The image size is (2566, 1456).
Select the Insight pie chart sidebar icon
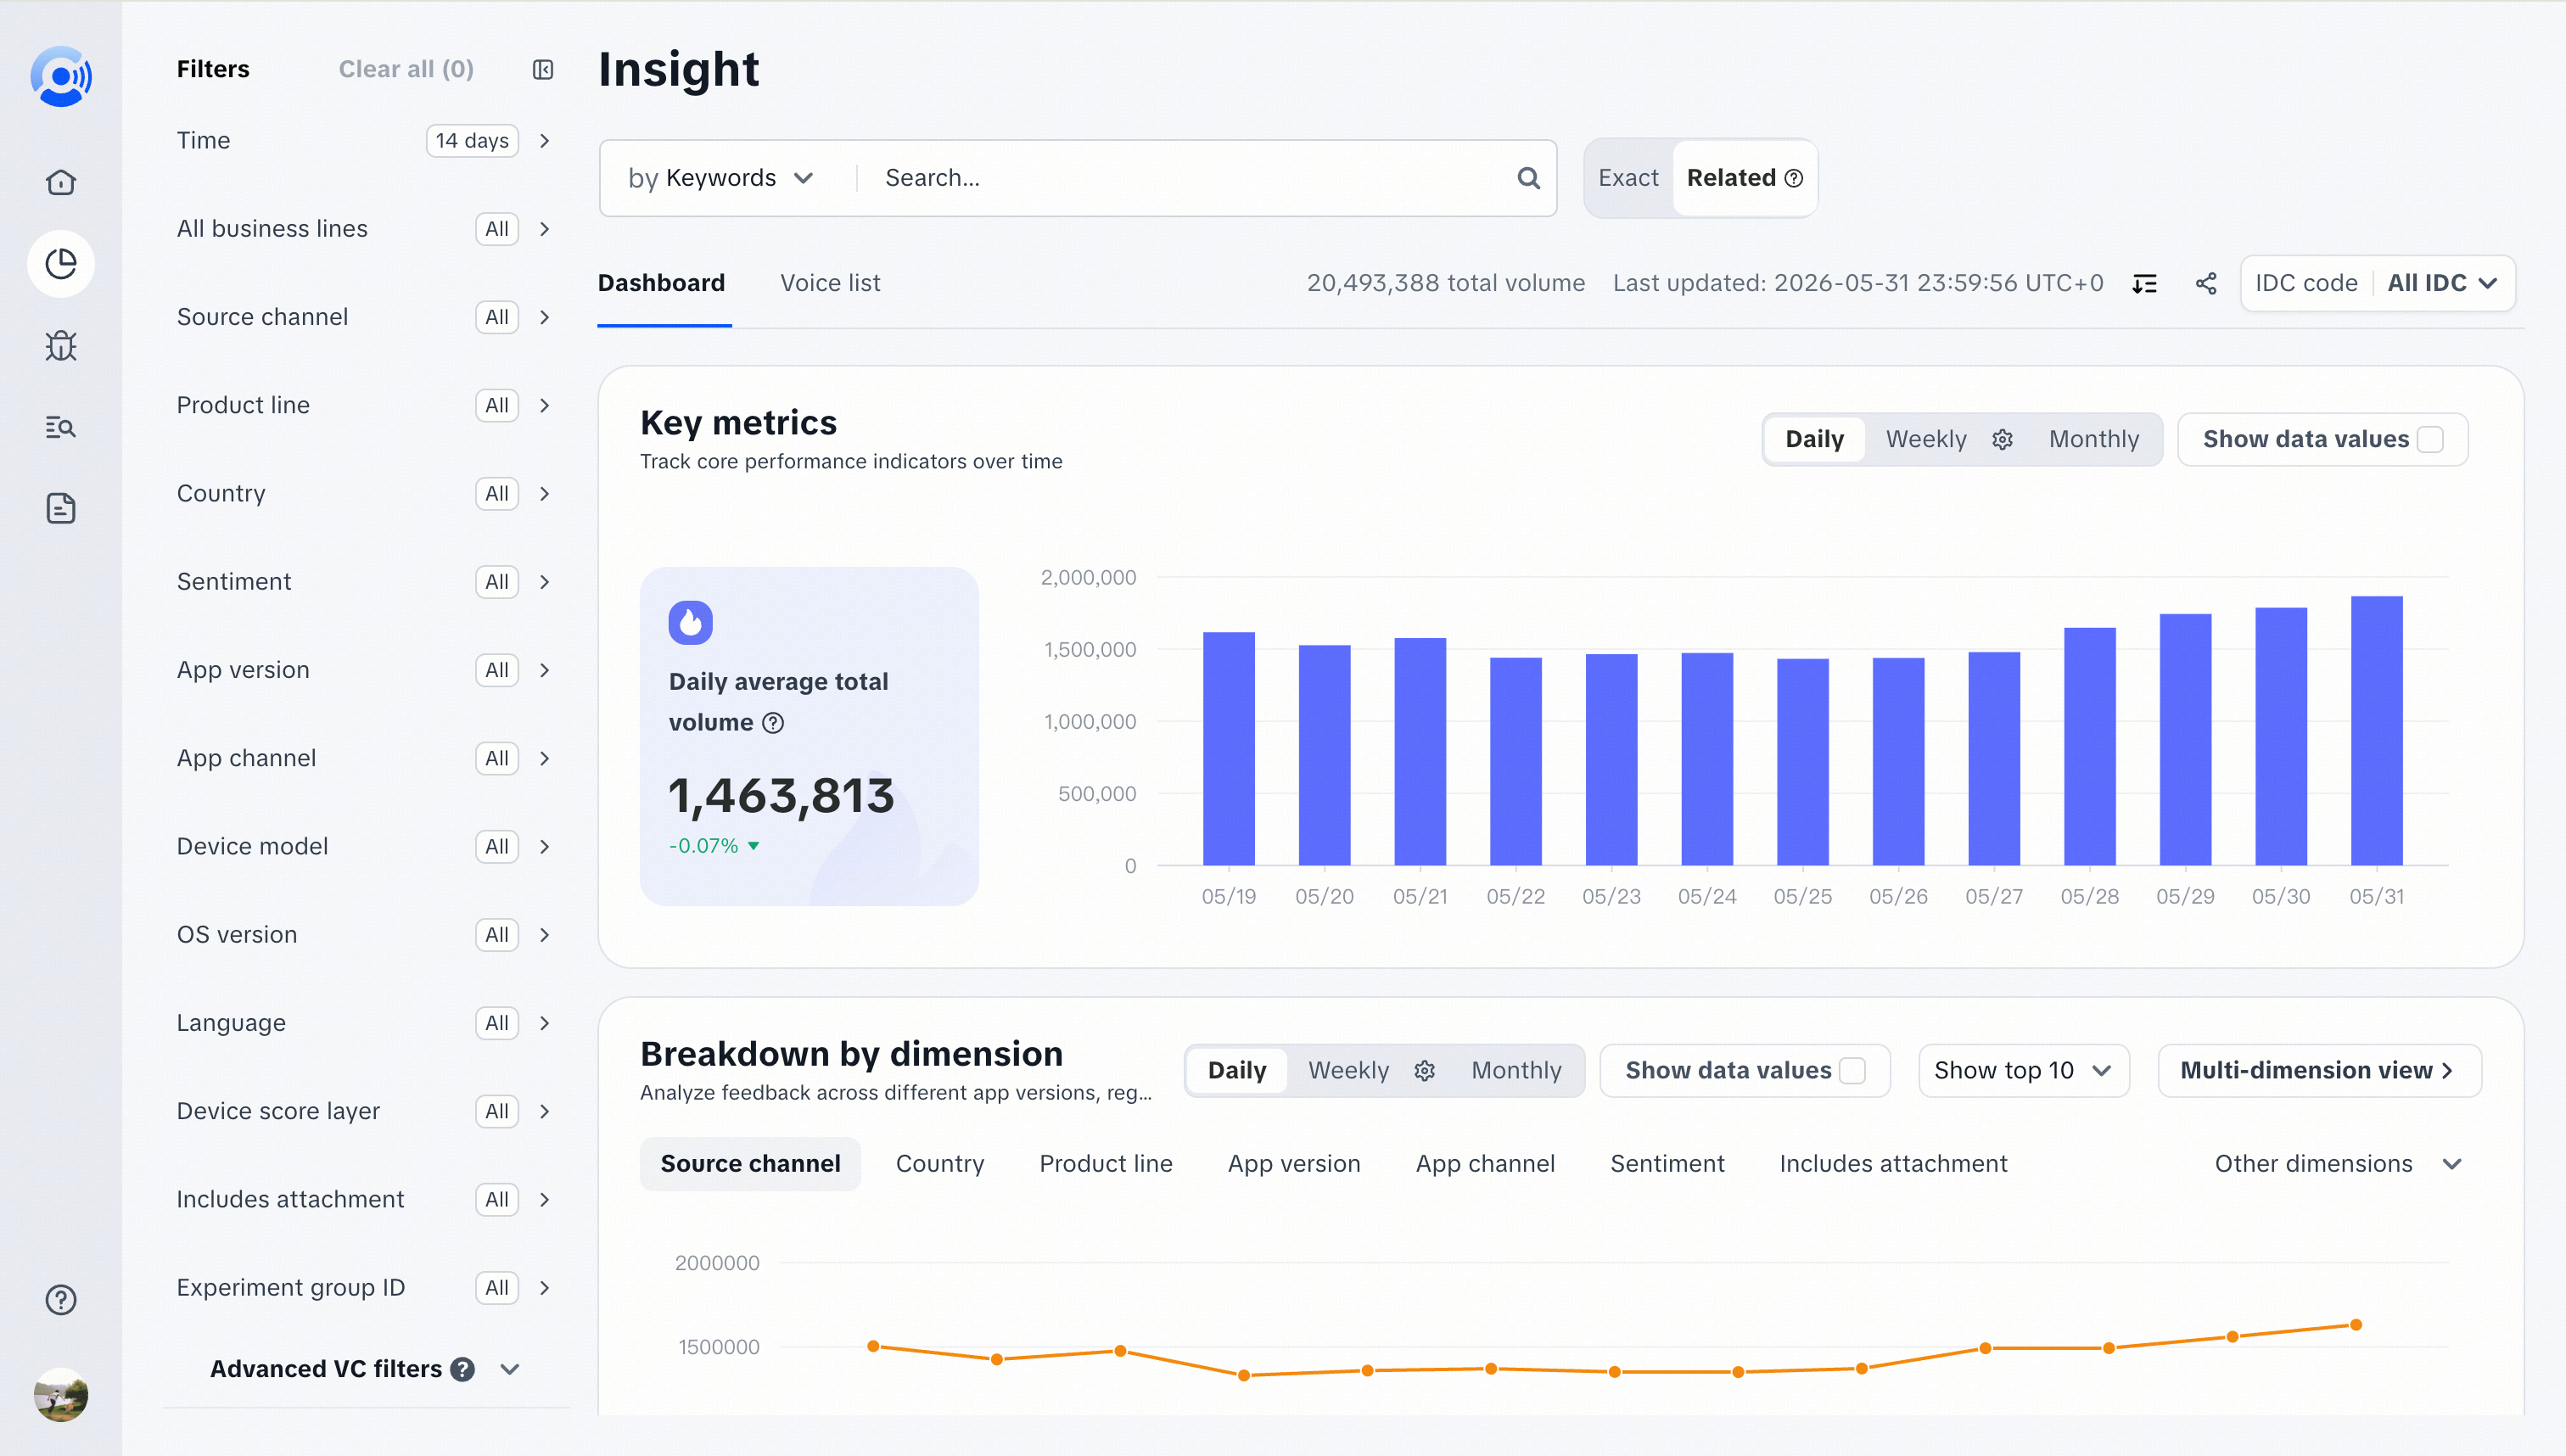click(61, 264)
